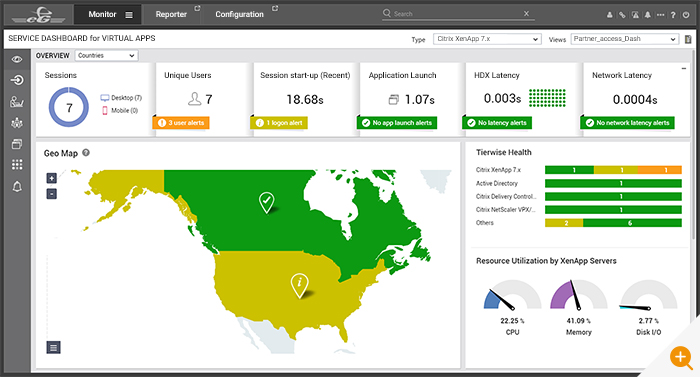Click the No app launch alerts button
This screenshot has height=377, width=700.
tap(397, 123)
